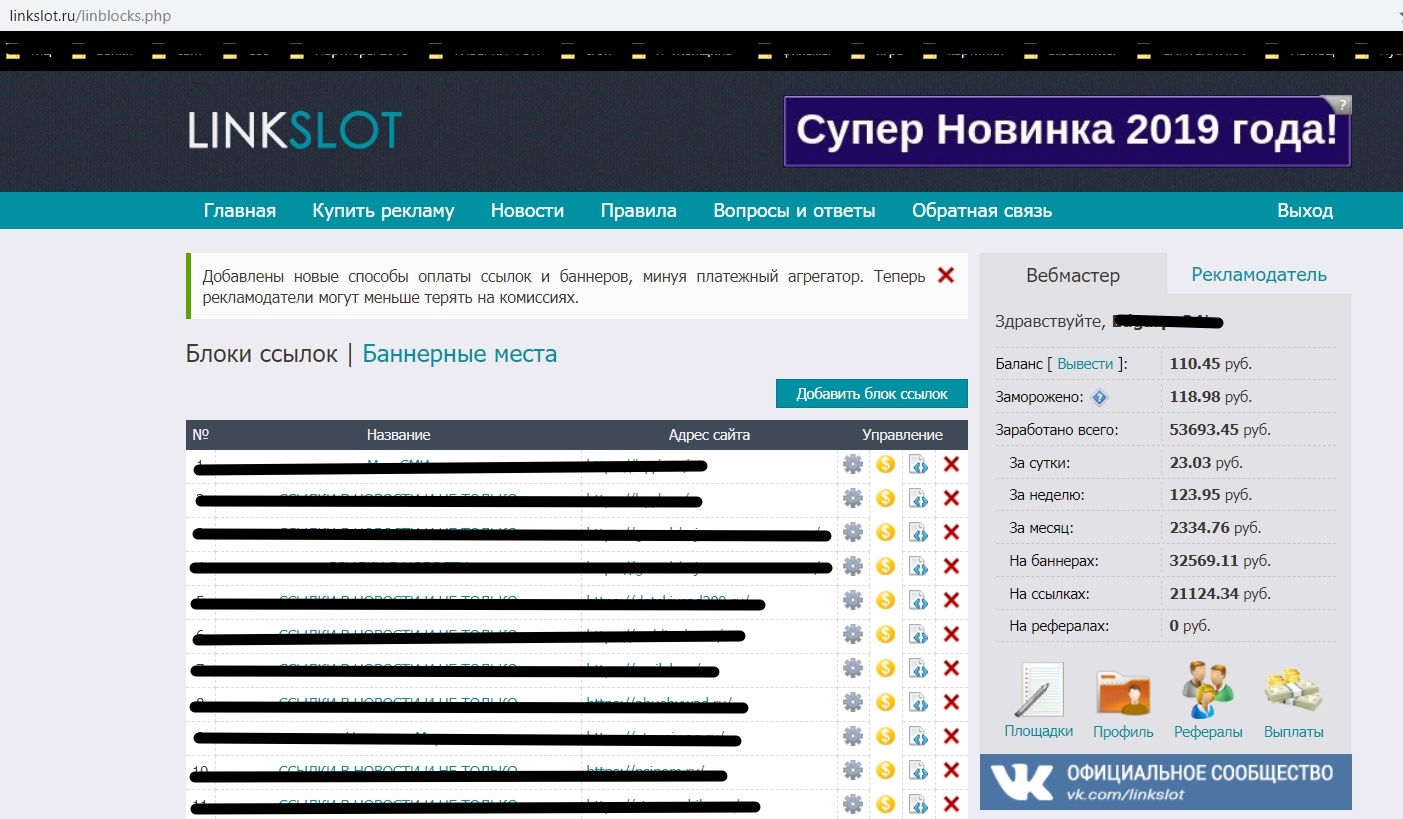Click the gold coin icon in row 10

click(x=885, y=770)
